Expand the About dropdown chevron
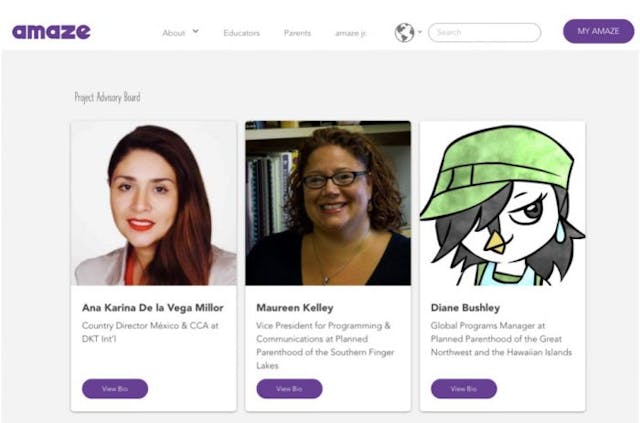640x423 pixels. click(x=196, y=31)
